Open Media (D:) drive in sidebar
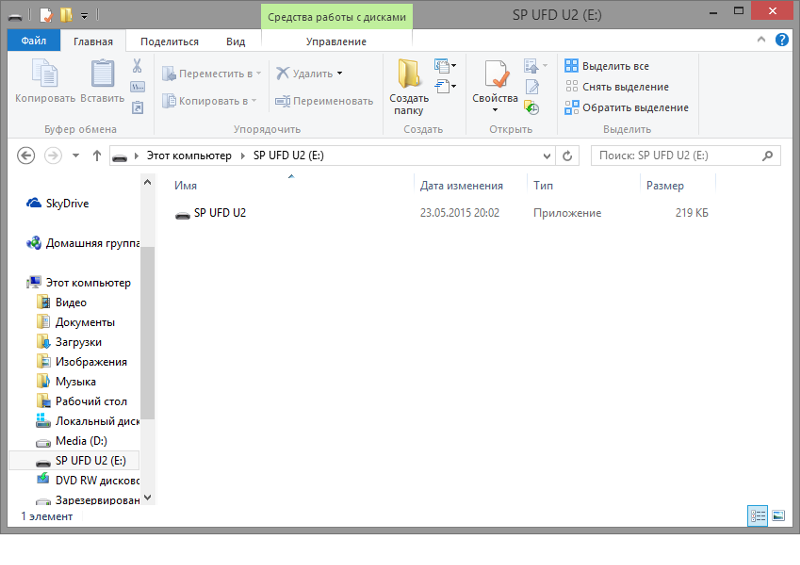The image size is (800, 565). (80, 441)
